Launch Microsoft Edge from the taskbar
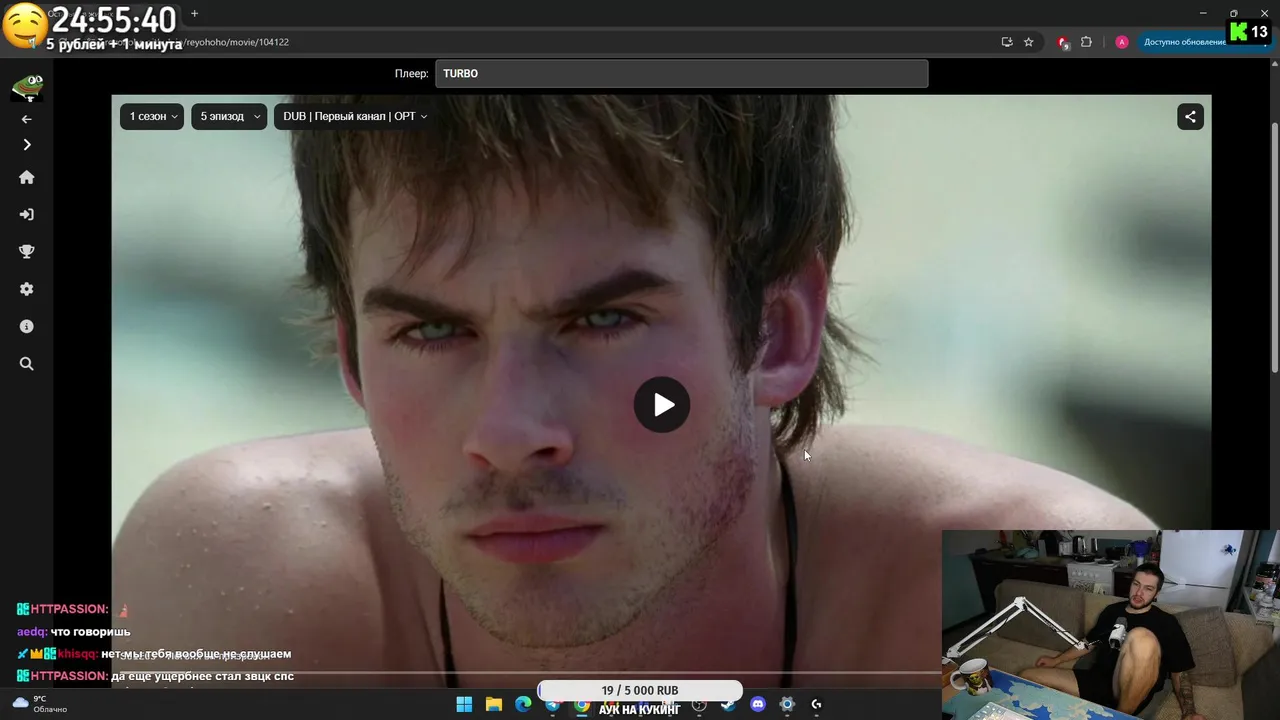This screenshot has width=1280, height=720. click(523, 704)
